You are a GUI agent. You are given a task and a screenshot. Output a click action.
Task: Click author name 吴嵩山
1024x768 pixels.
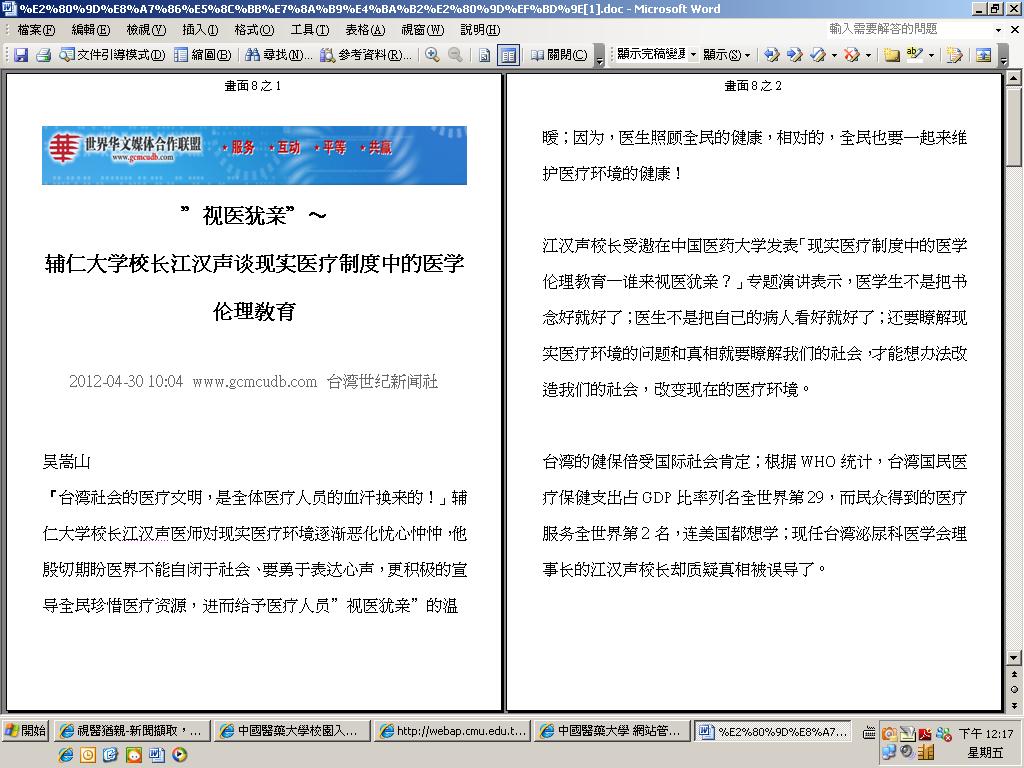click(67, 462)
